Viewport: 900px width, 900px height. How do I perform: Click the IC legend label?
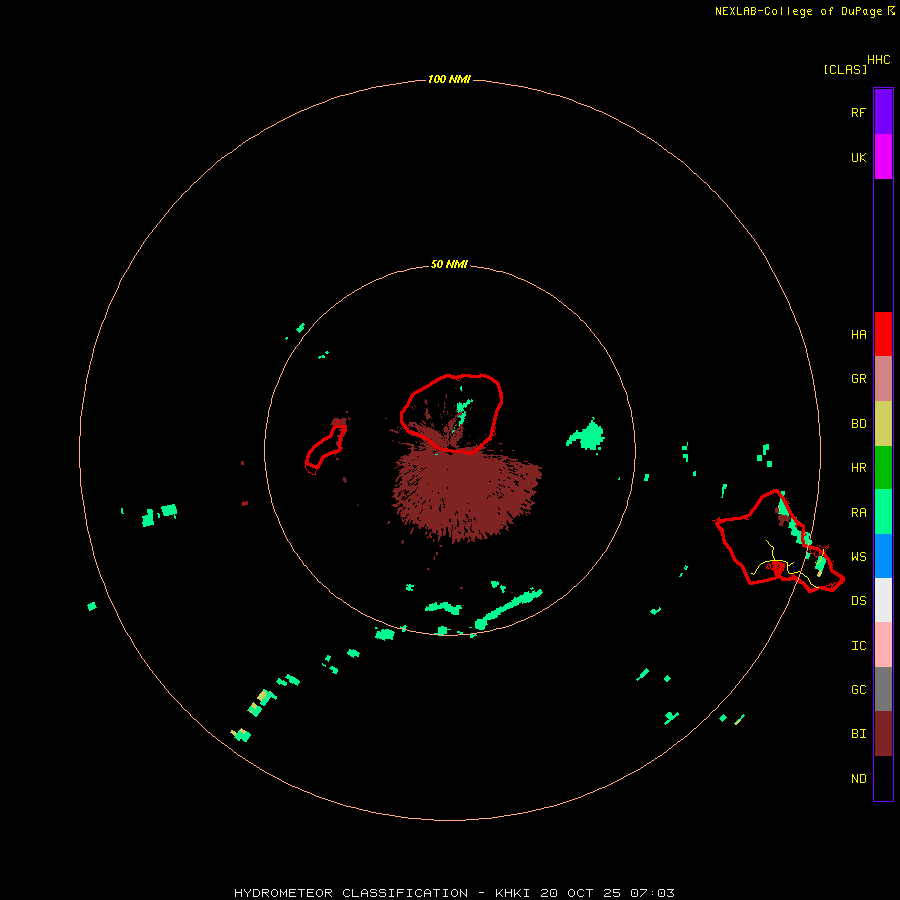click(x=858, y=645)
